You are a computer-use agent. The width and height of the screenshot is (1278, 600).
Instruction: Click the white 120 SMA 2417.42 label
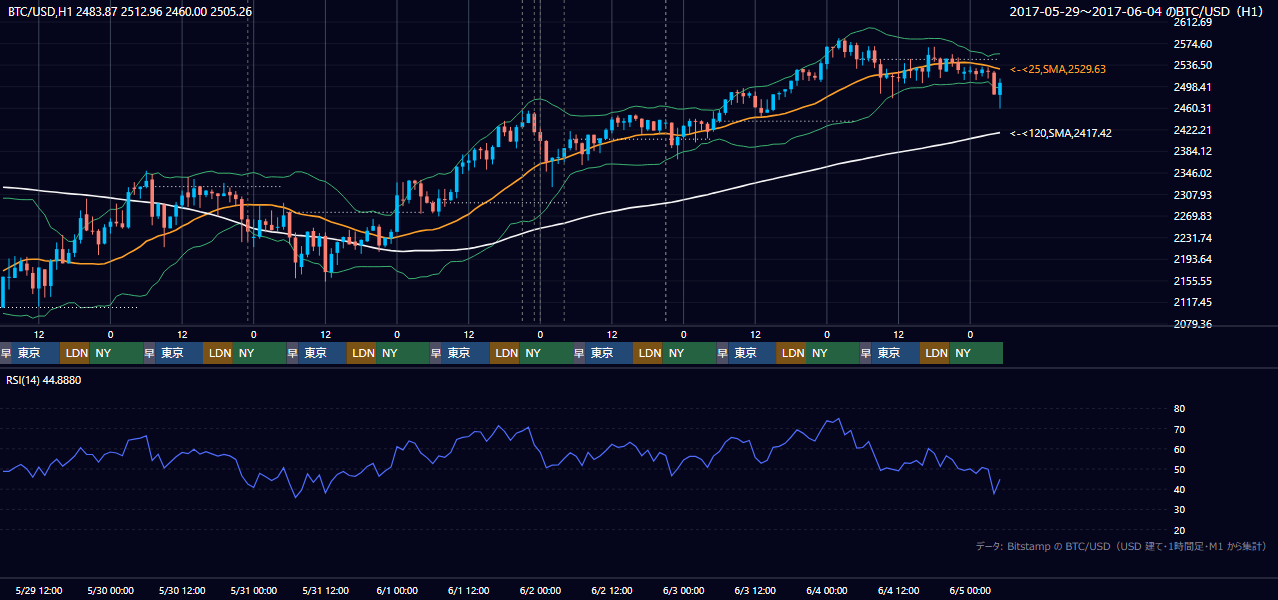click(x=1061, y=132)
